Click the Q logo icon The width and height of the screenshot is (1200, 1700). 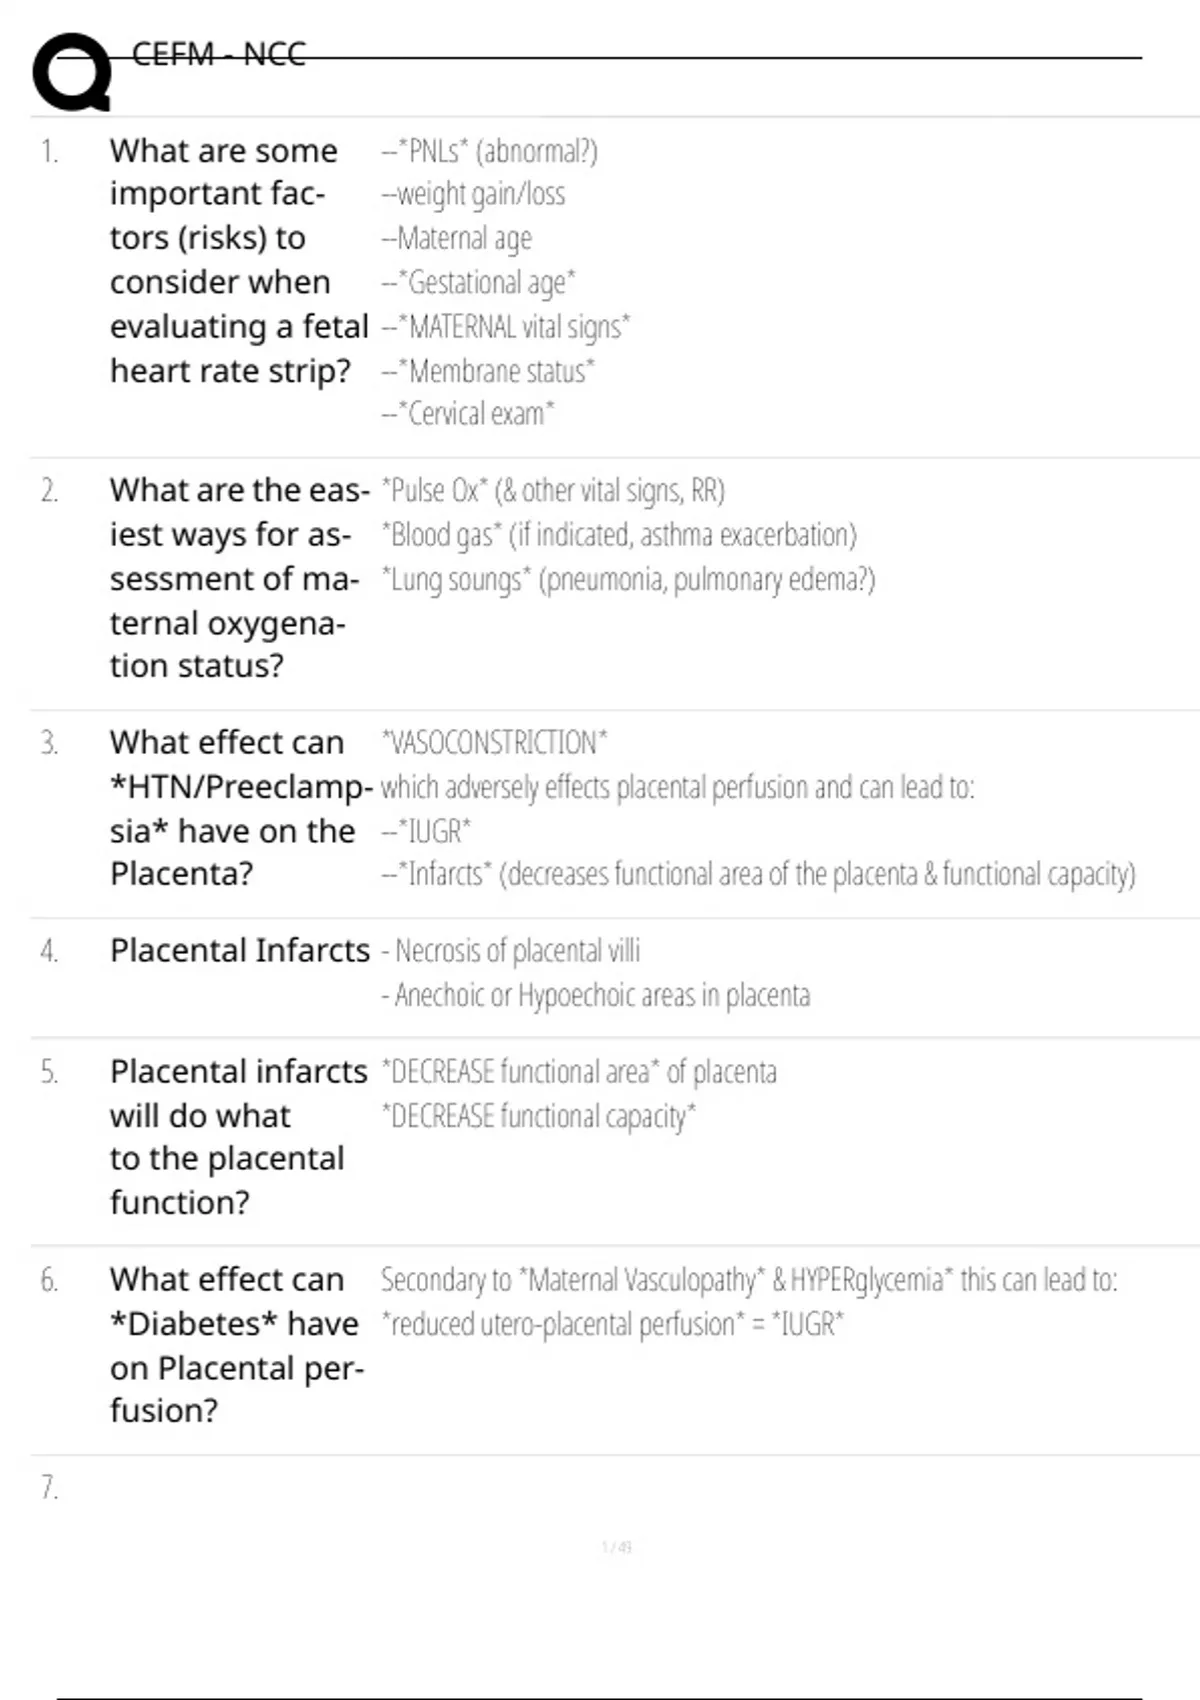[71, 72]
